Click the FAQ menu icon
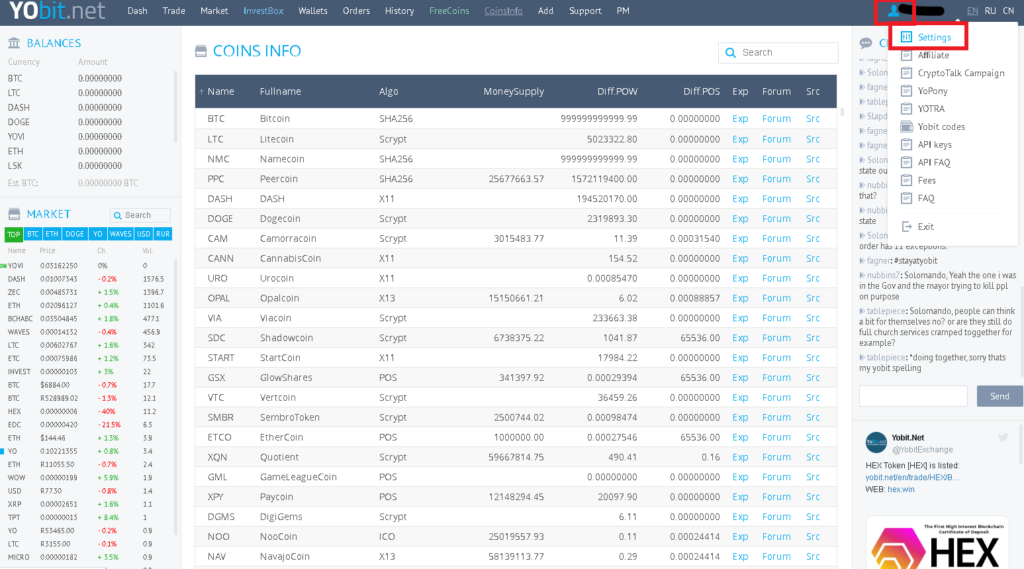This screenshot has height=569, width=1024. coord(906,199)
